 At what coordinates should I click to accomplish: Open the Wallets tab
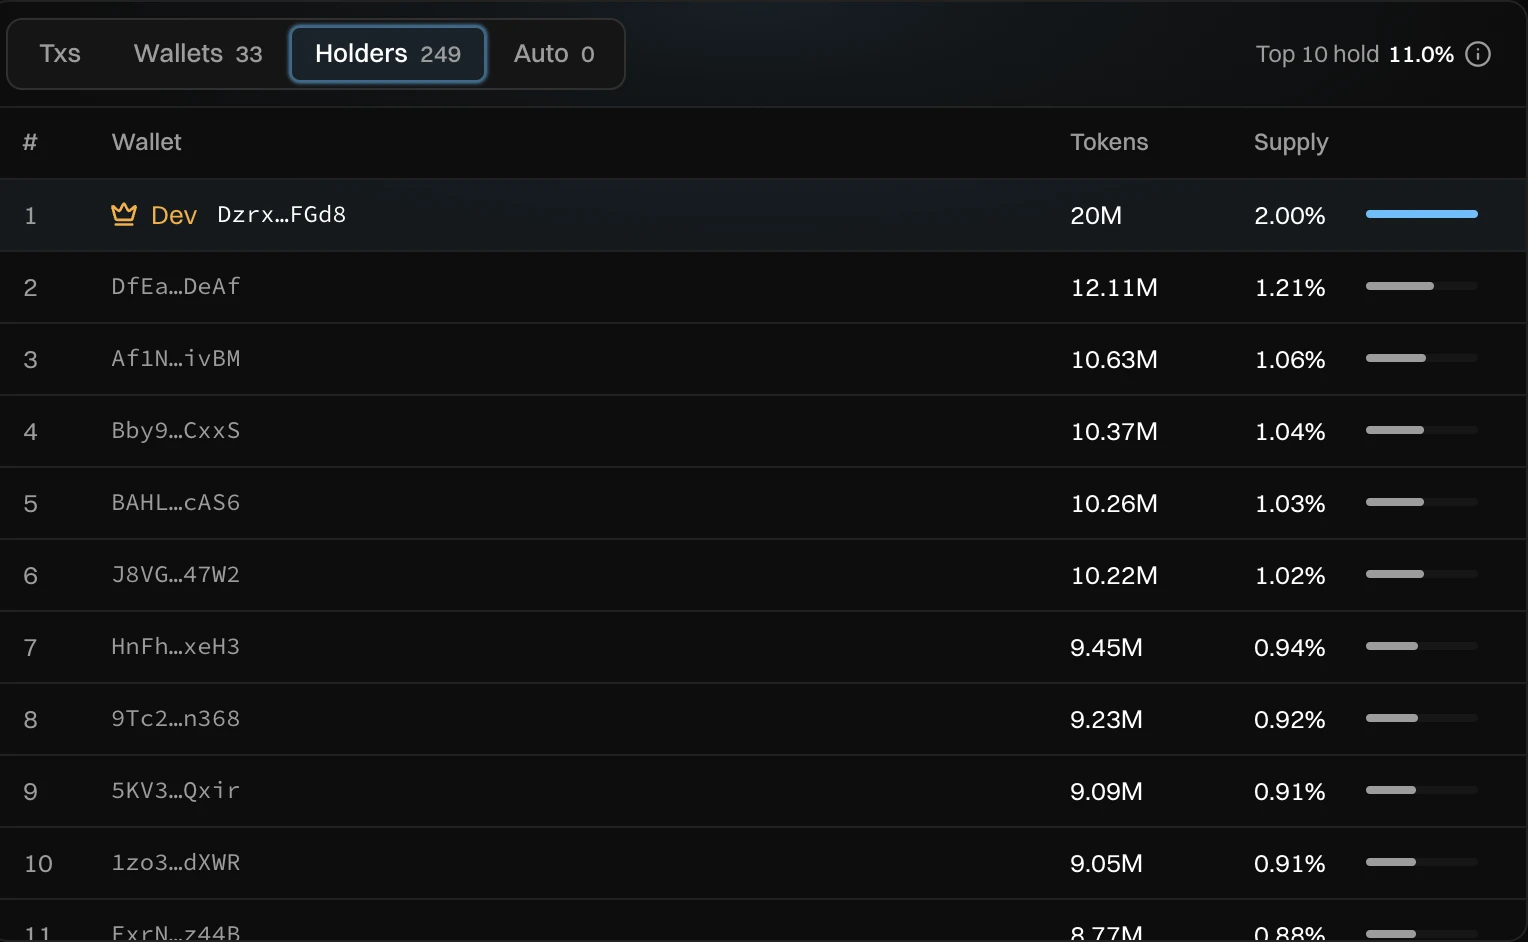click(x=198, y=54)
